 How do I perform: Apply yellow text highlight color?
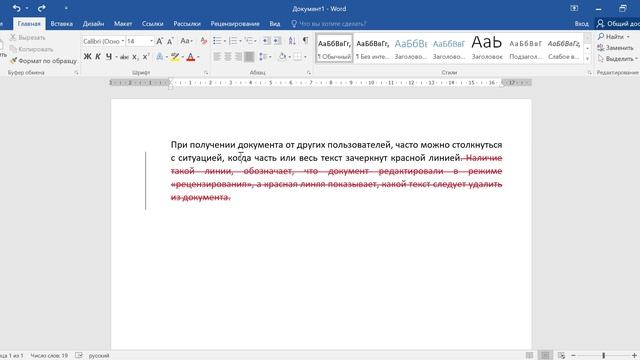click(x=175, y=57)
